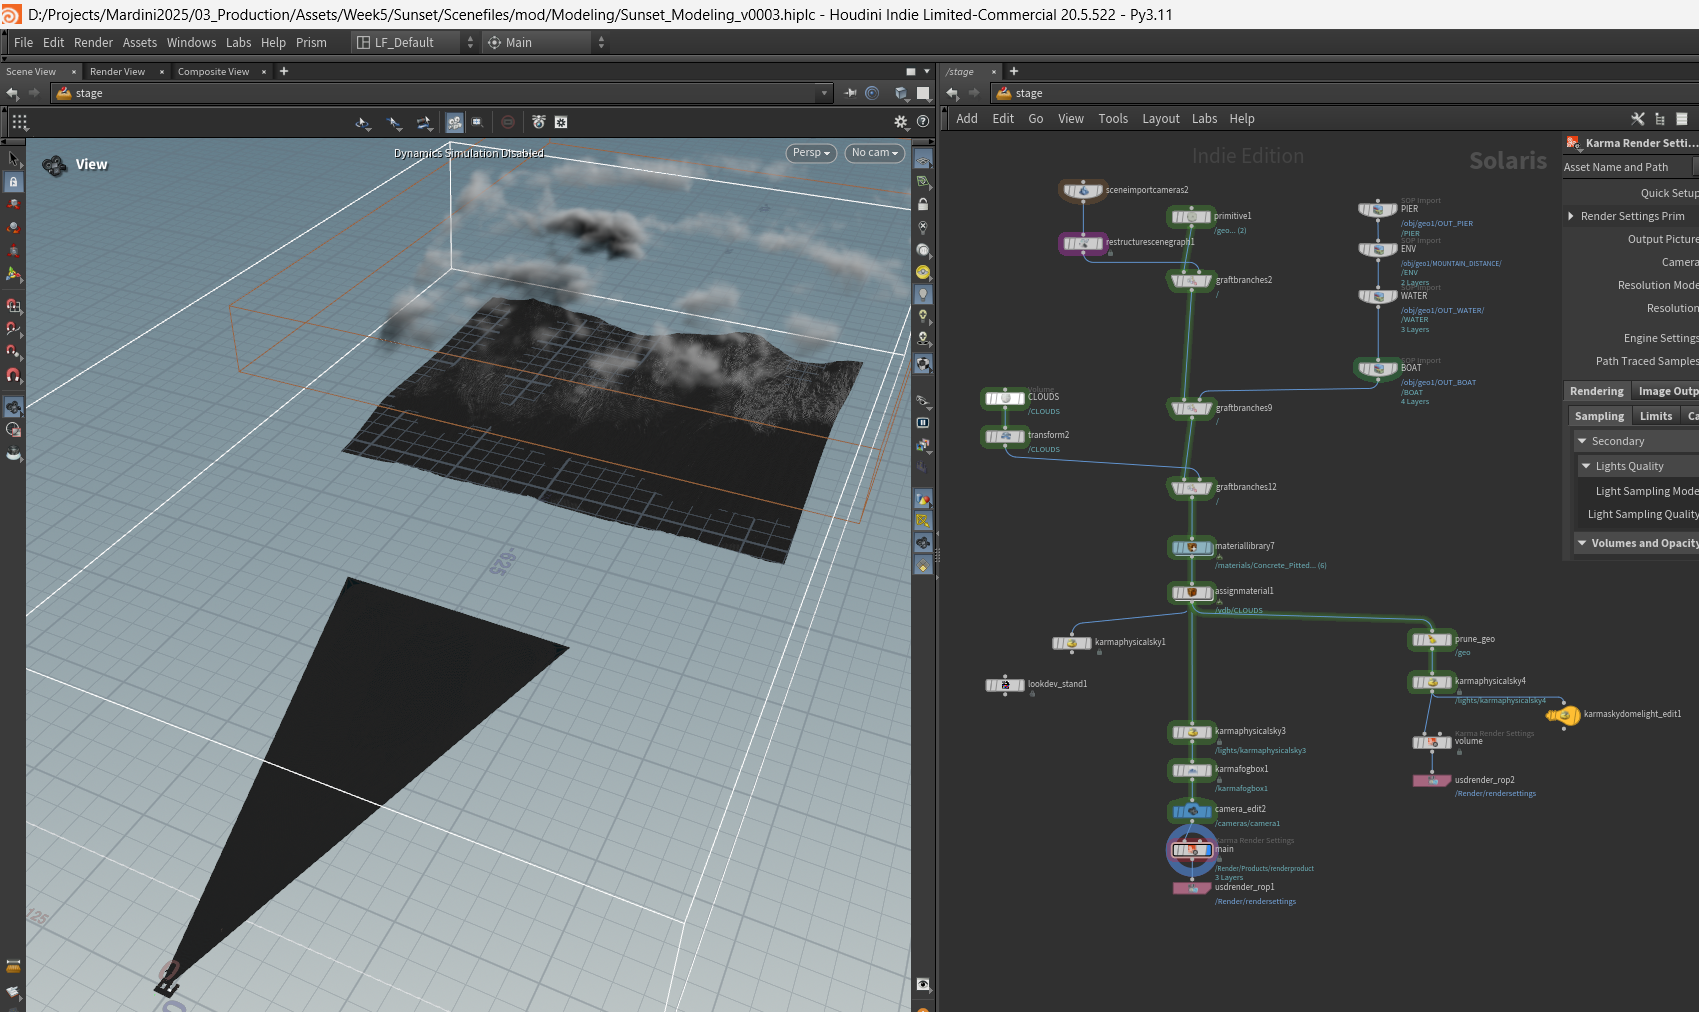This screenshot has height=1012, width=1699.
Task: Close the Scene View tab
Action: pyautogui.click(x=74, y=72)
